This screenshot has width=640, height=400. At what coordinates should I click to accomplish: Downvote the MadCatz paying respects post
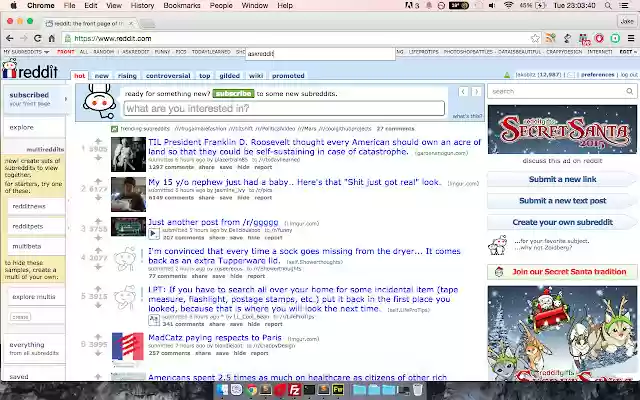[x=98, y=353]
